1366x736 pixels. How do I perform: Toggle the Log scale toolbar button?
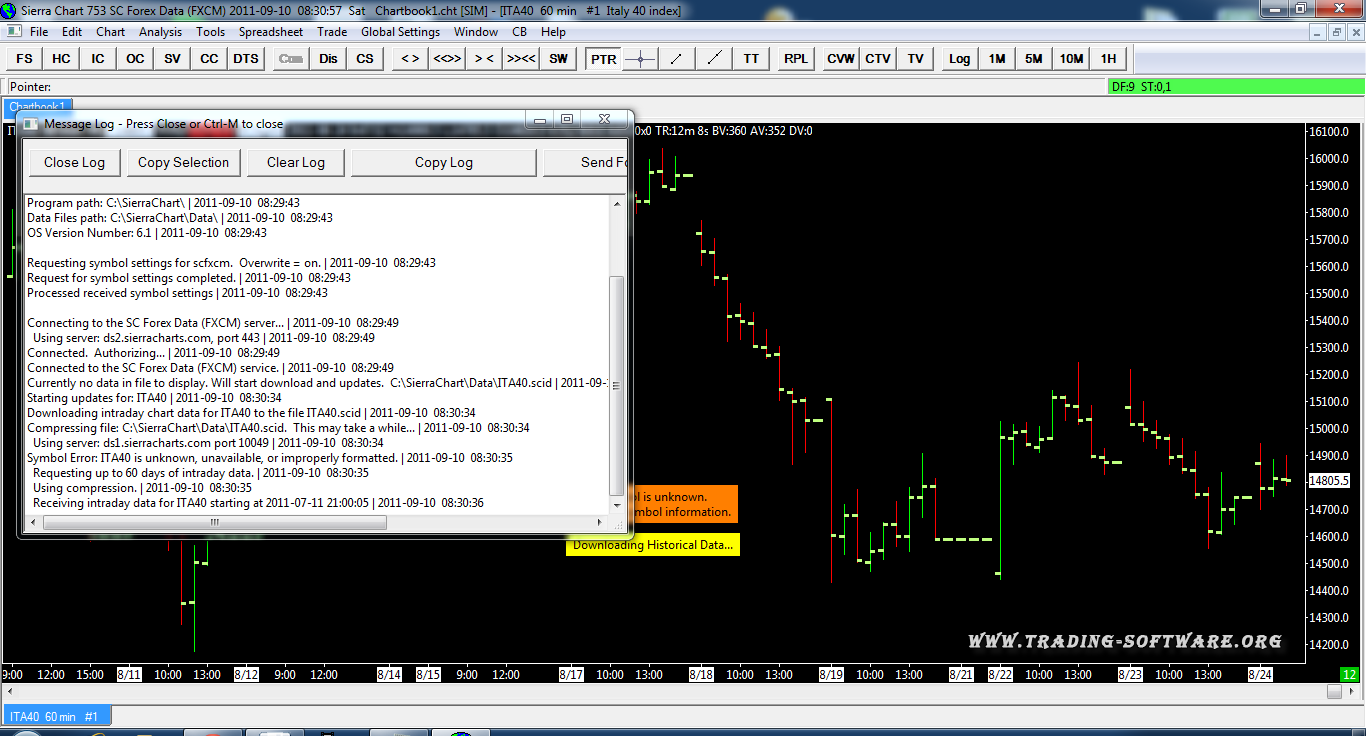[x=959, y=59]
